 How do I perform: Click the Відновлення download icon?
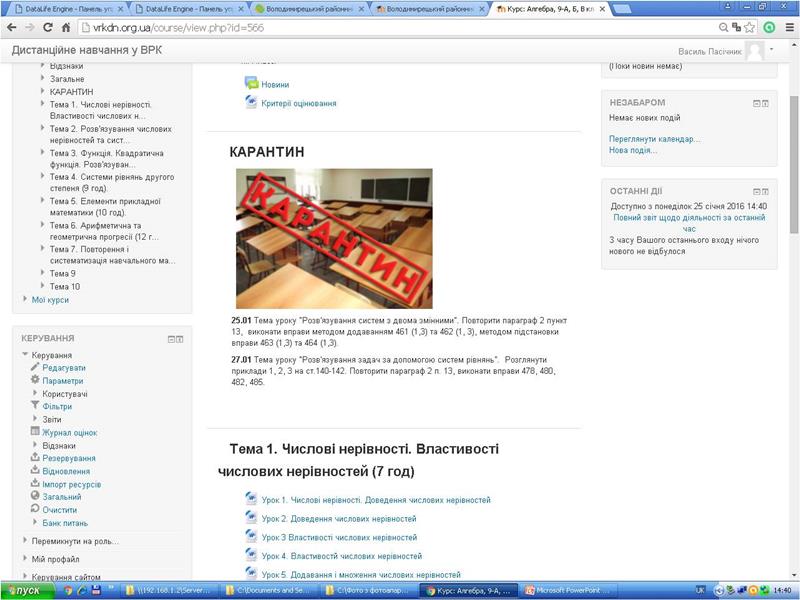click(35, 470)
